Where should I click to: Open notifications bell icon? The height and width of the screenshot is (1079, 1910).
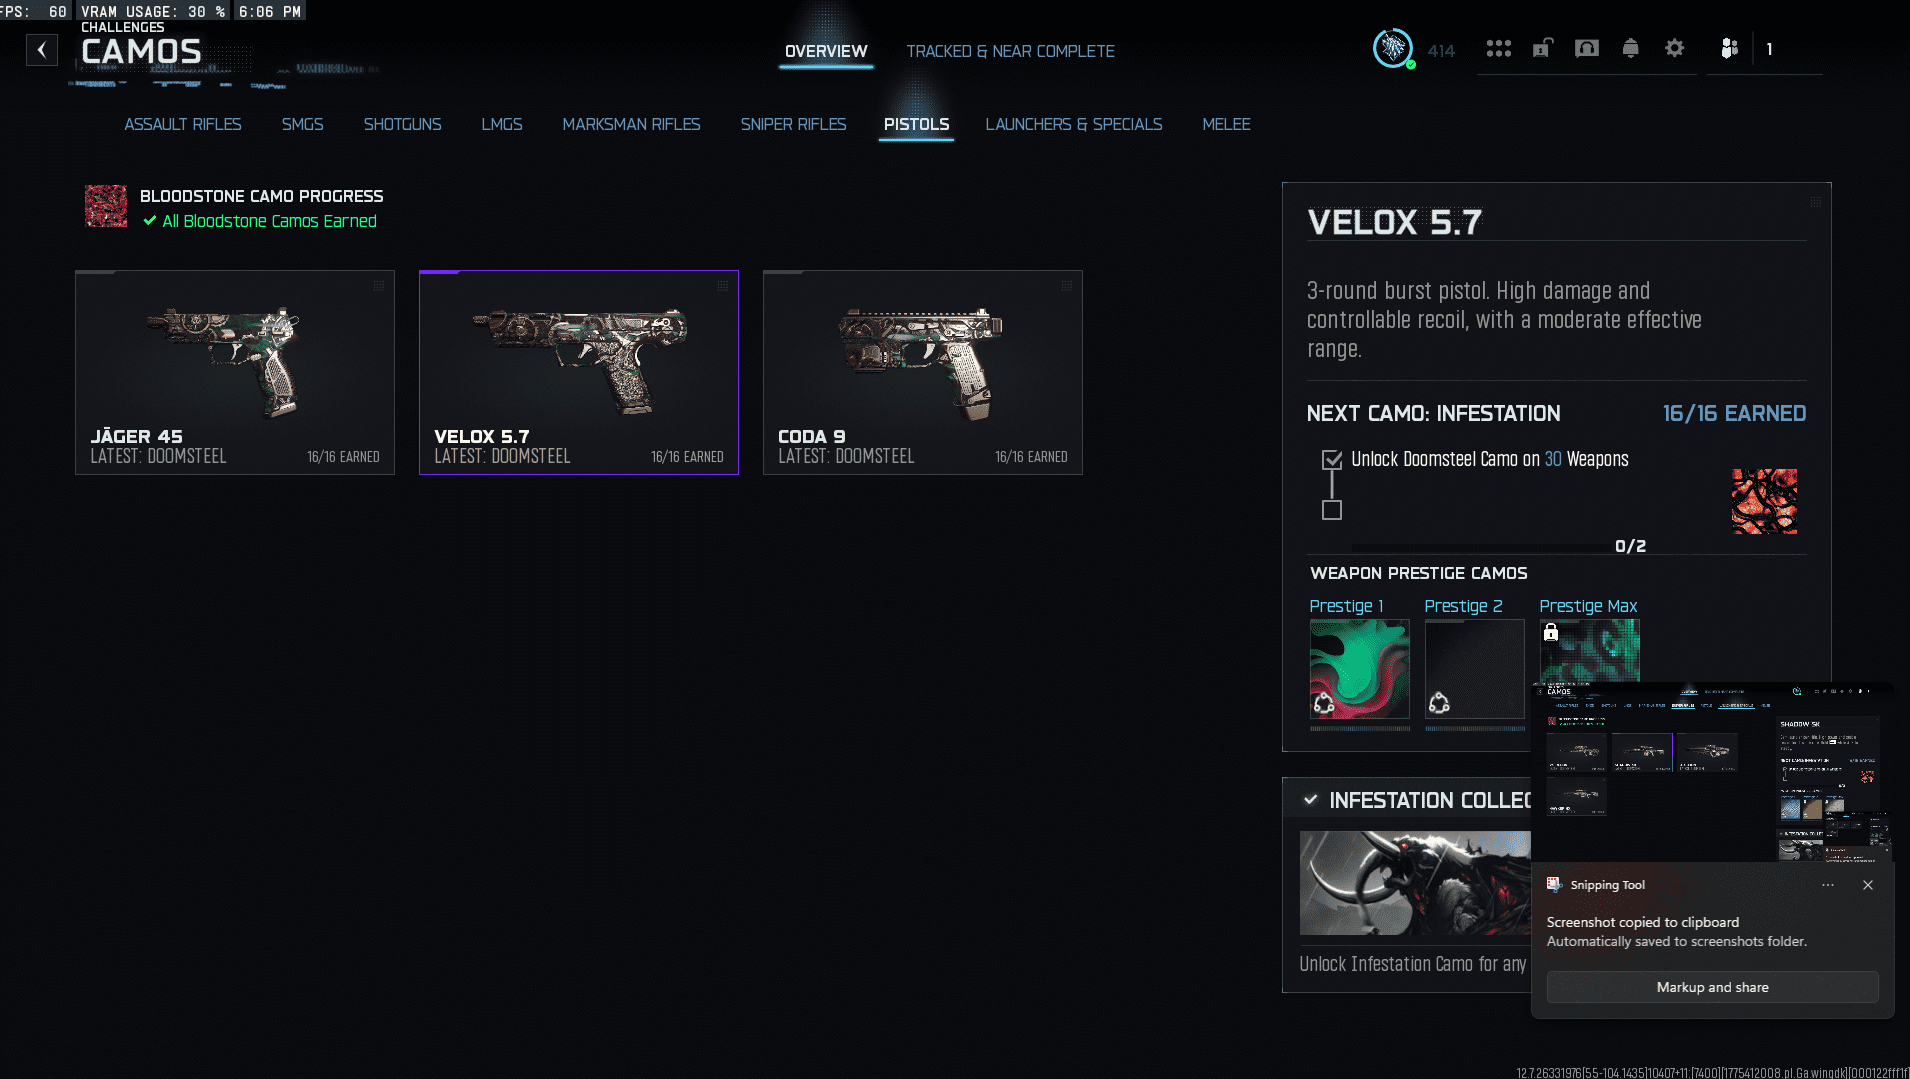tap(1630, 48)
